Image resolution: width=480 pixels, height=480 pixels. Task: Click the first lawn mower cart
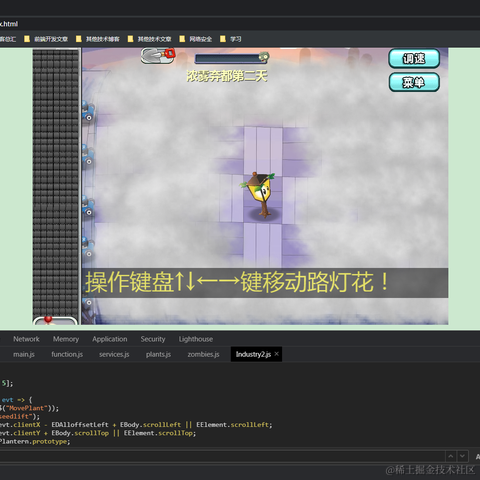pyautogui.click(x=88, y=111)
